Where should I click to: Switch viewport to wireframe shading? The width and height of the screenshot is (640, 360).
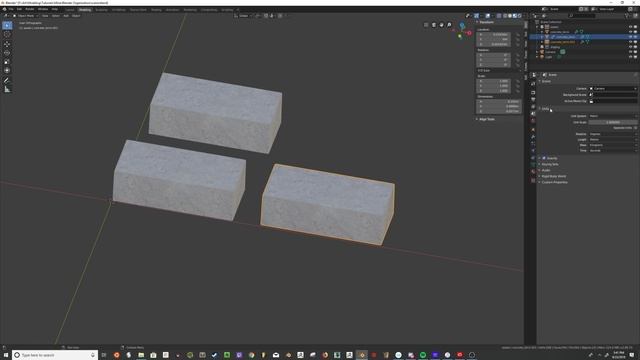504,16
